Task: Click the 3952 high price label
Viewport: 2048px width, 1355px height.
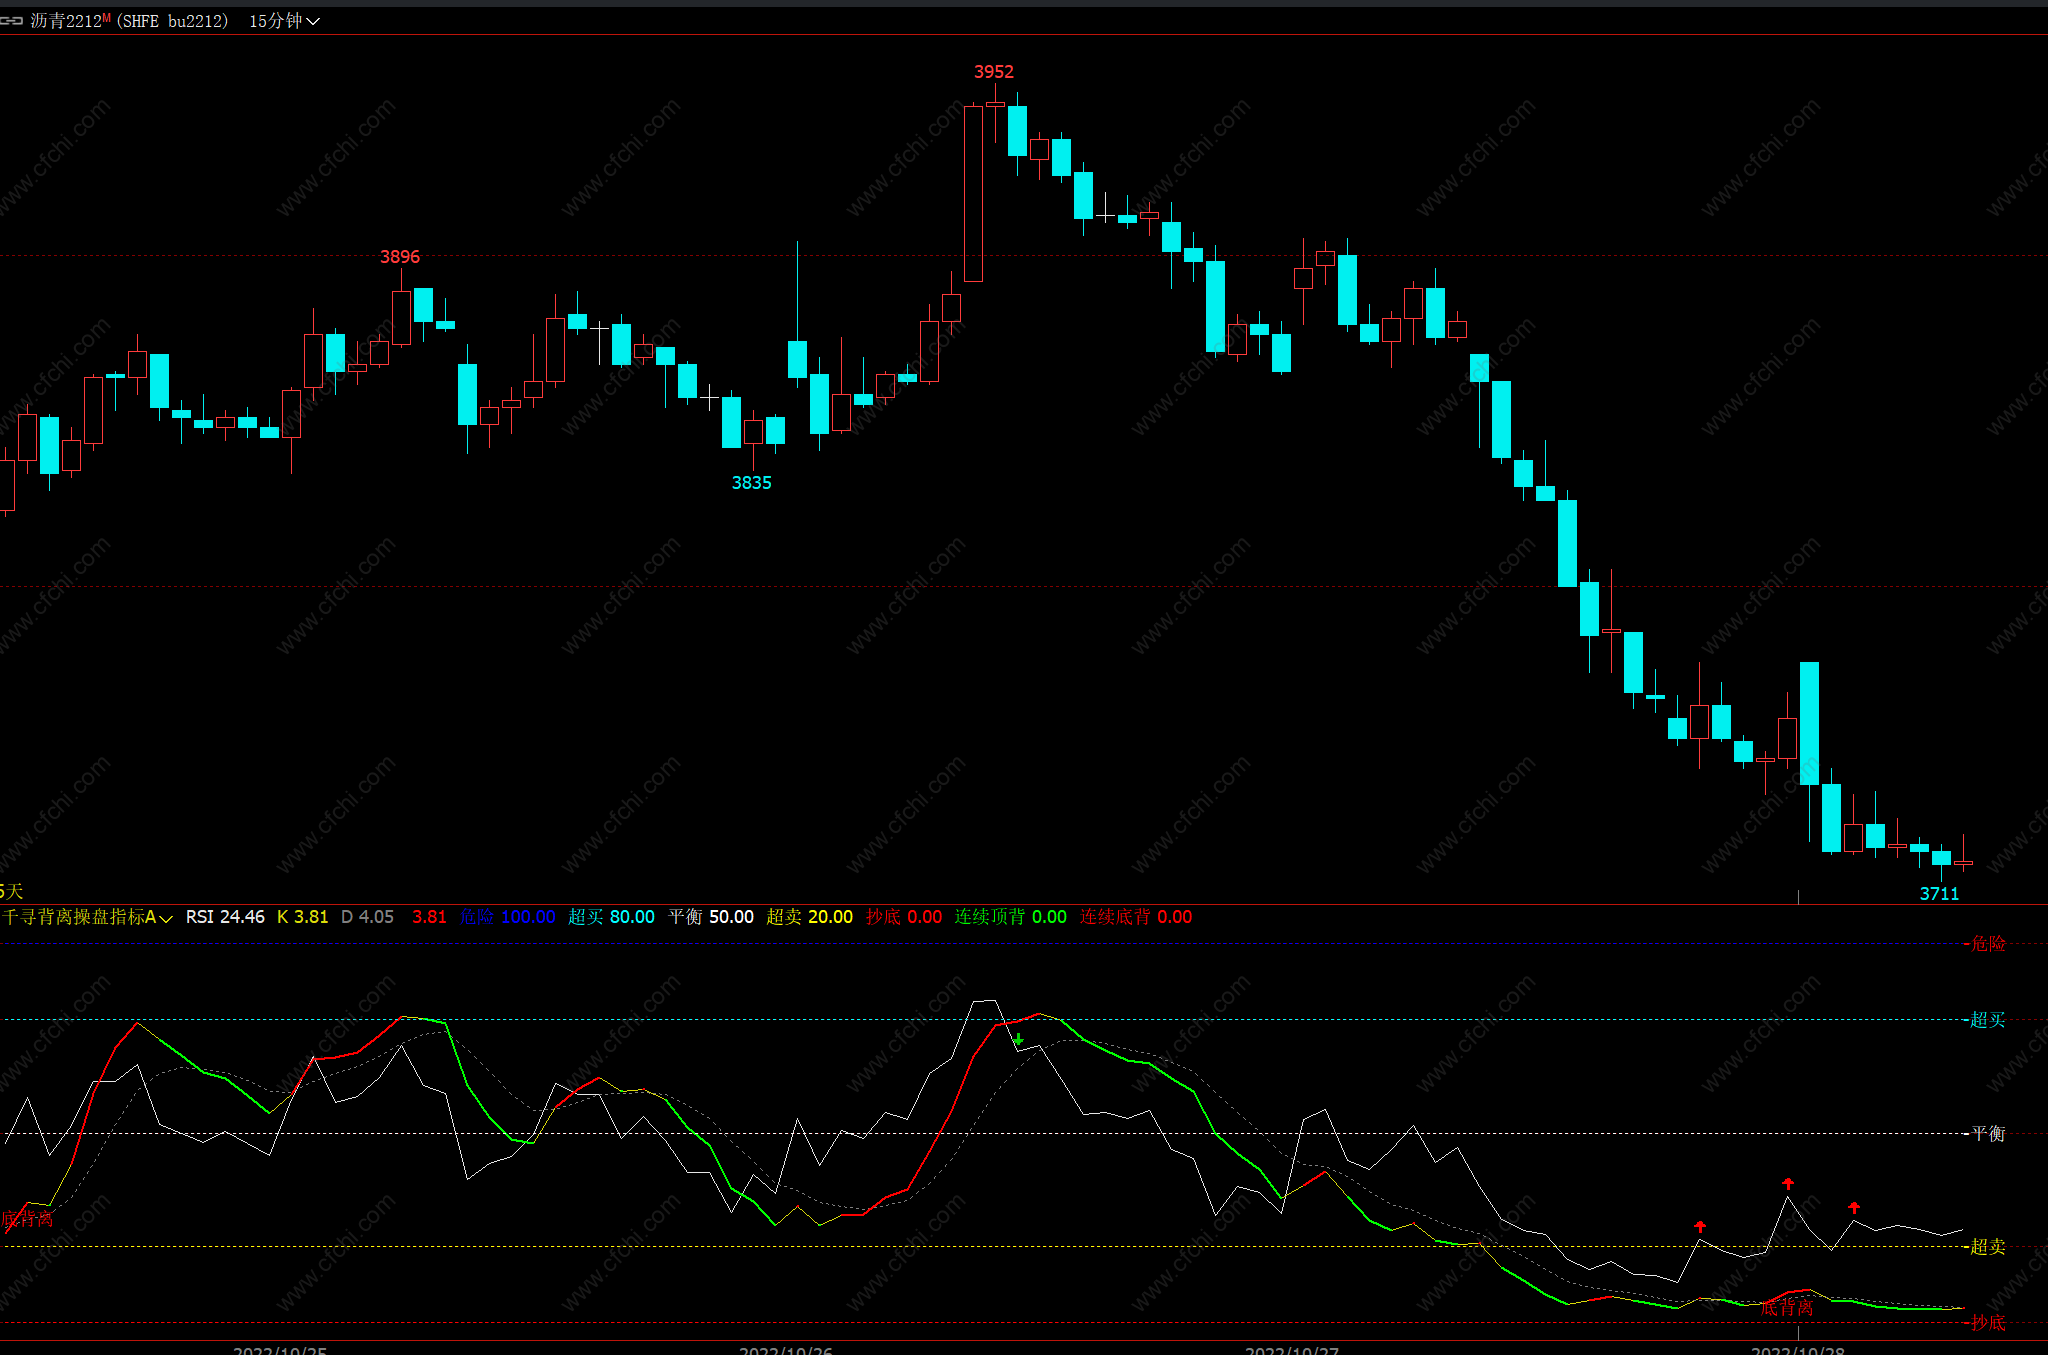Action: (993, 72)
